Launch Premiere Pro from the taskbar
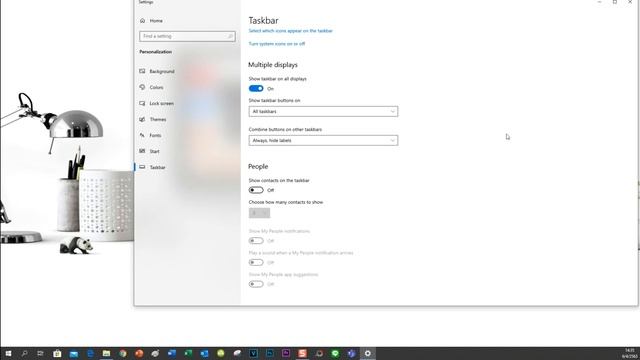 [x=286, y=353]
